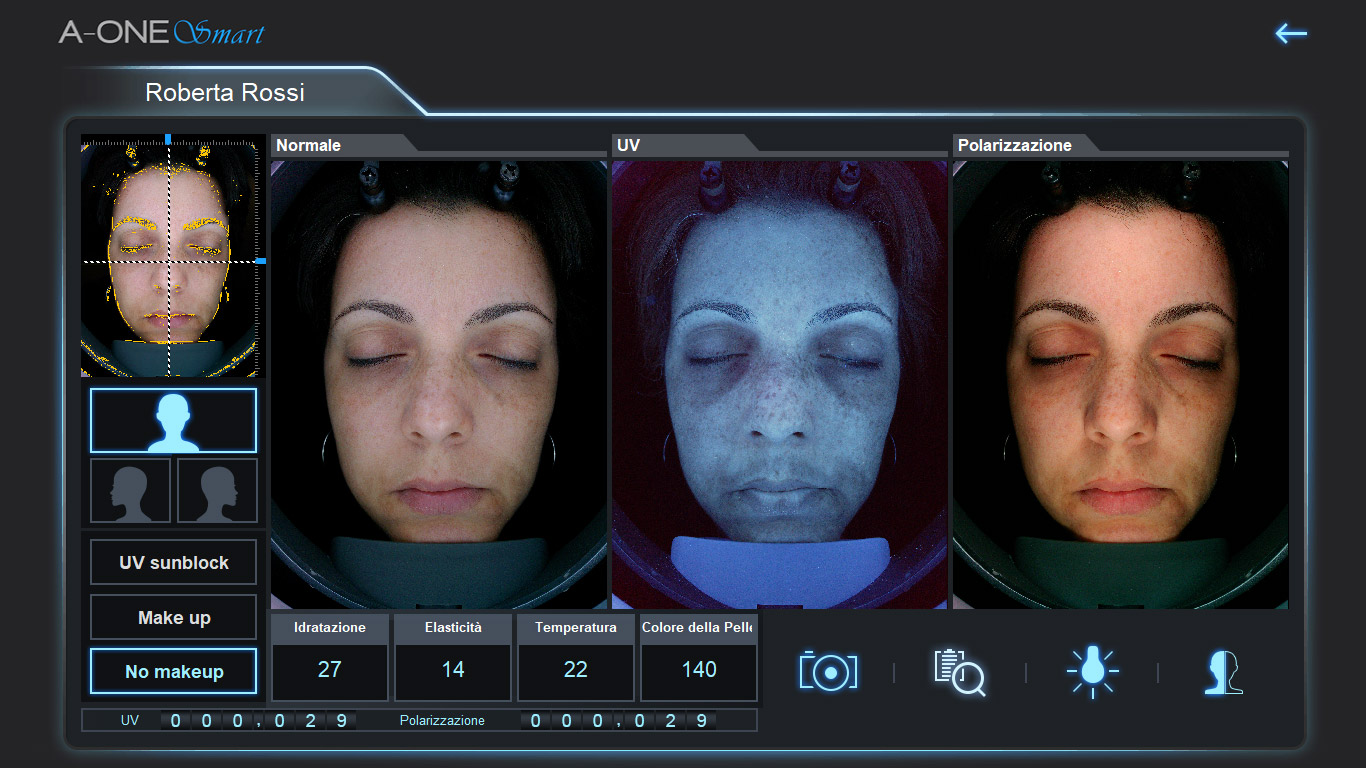Click the Temperatura value field
1366x768 pixels.
click(x=575, y=670)
